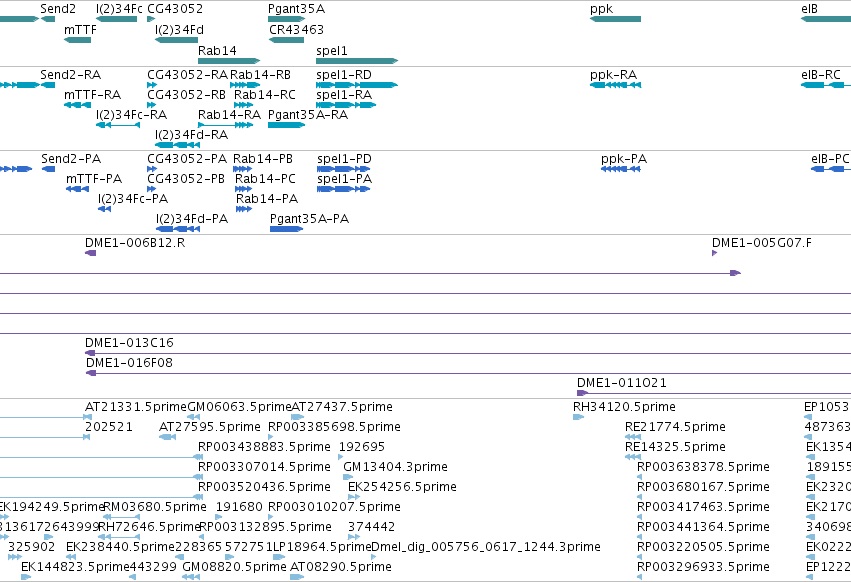Click the Dmel_dig_005756_0617_1244.3prime label

pyautogui.click(x=486, y=546)
